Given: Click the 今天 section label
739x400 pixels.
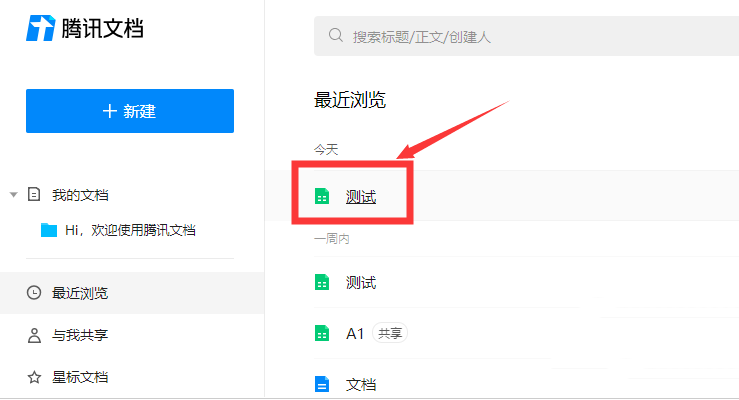Looking at the screenshot, I should click(x=326, y=150).
